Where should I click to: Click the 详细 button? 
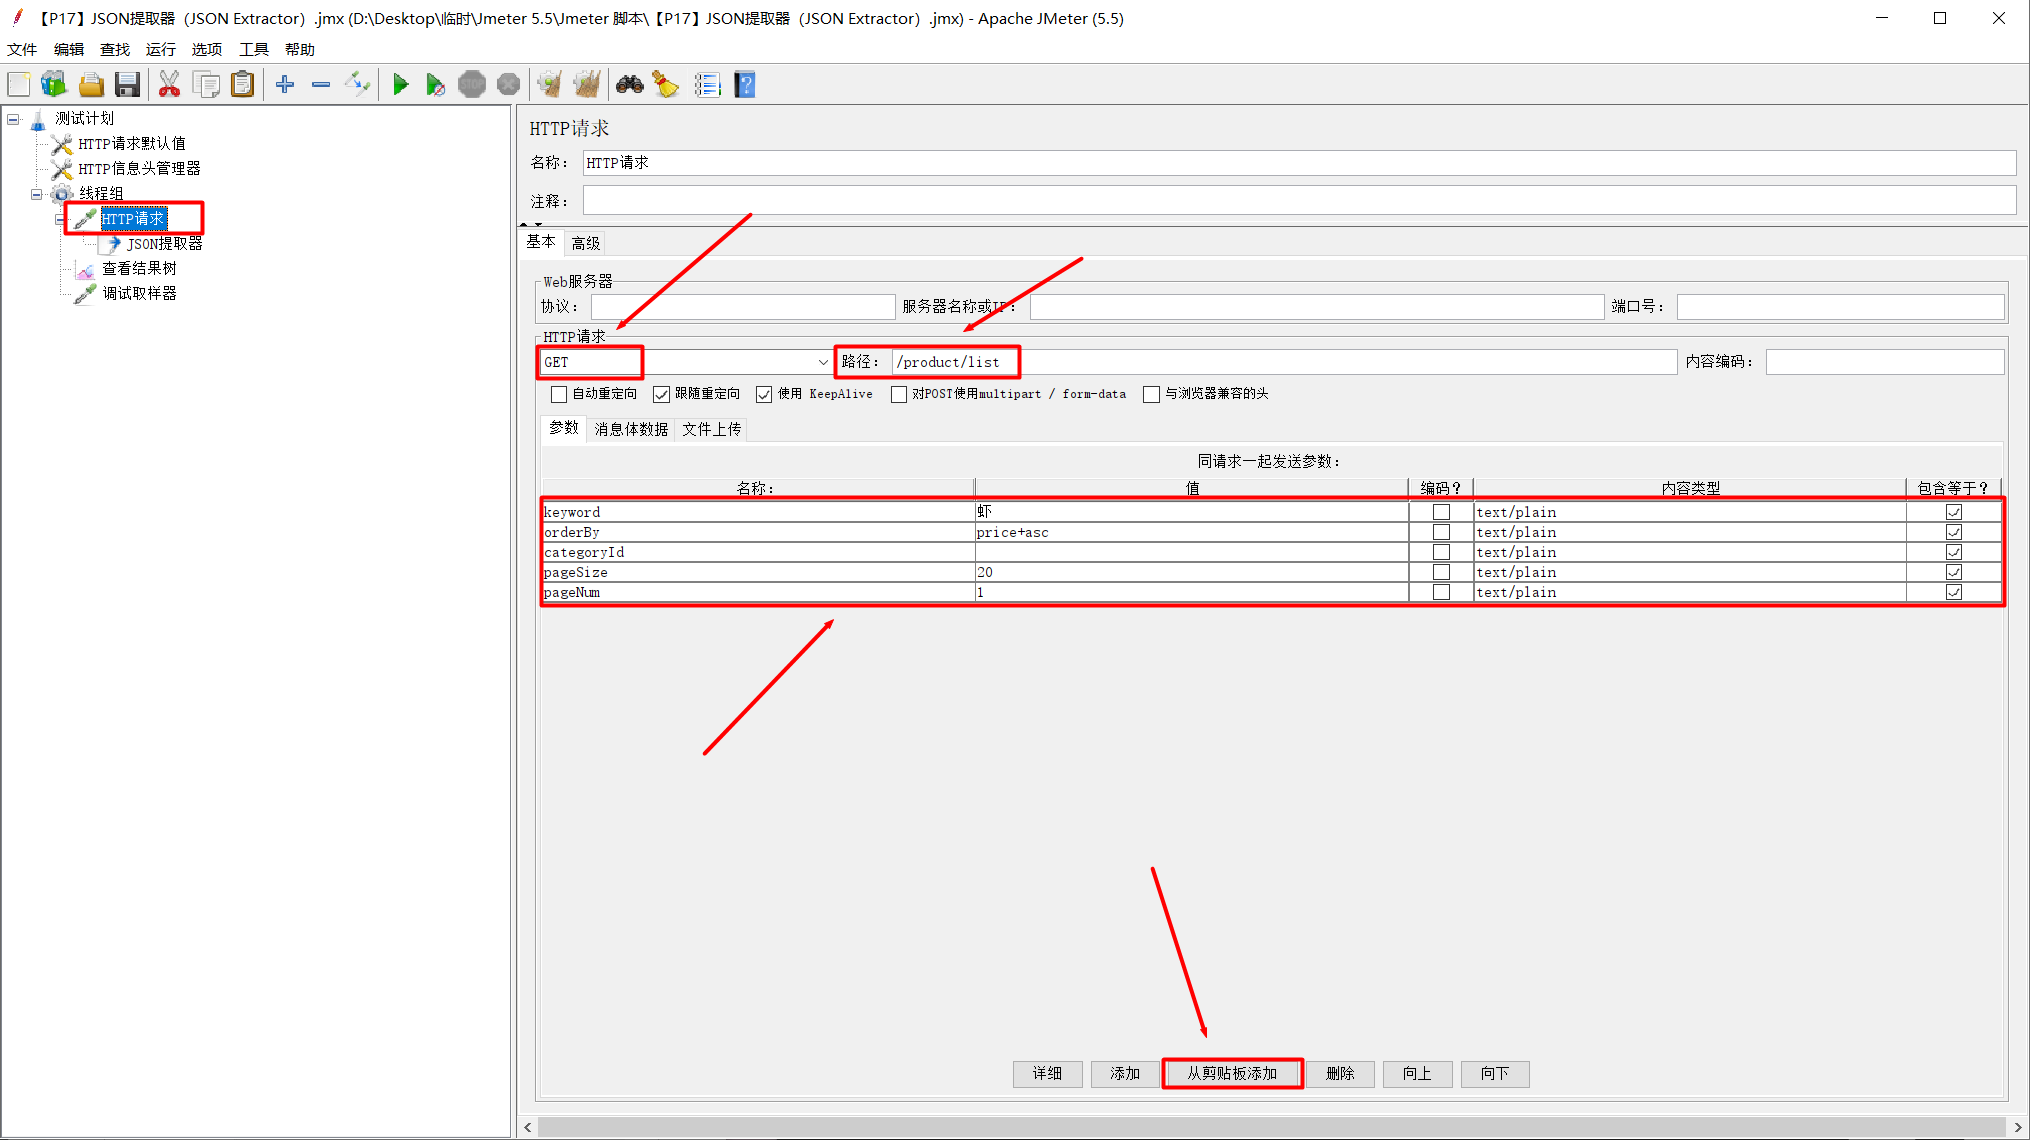[1047, 1074]
